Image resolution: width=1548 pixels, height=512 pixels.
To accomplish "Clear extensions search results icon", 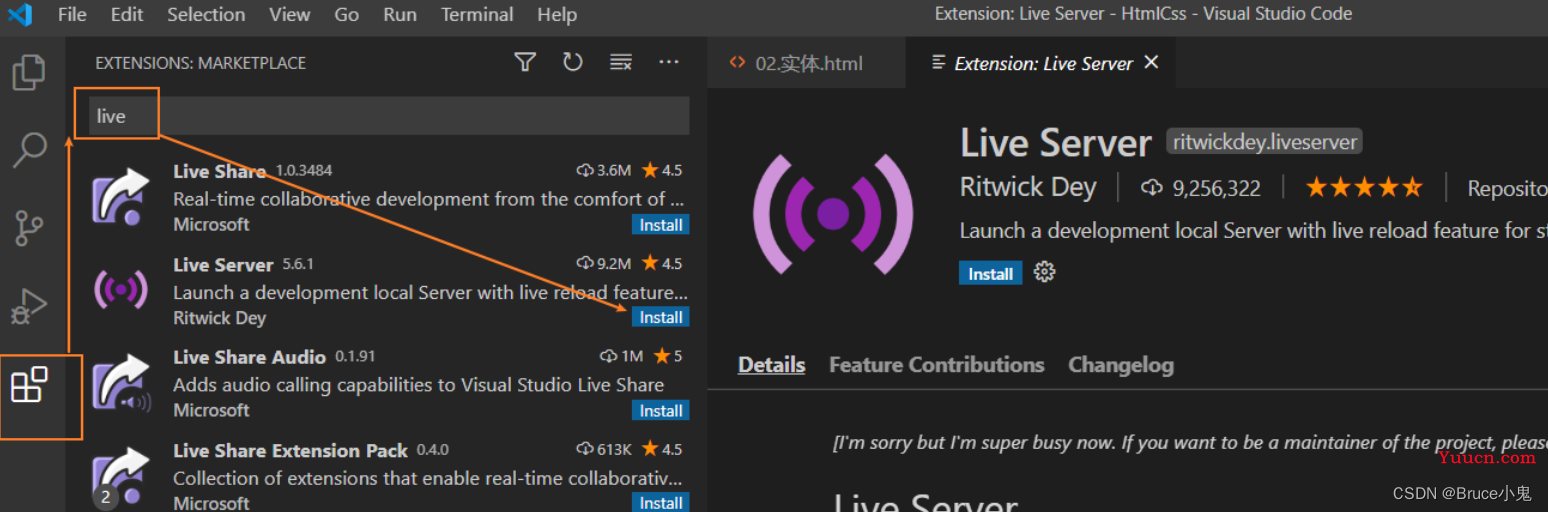I will [621, 62].
